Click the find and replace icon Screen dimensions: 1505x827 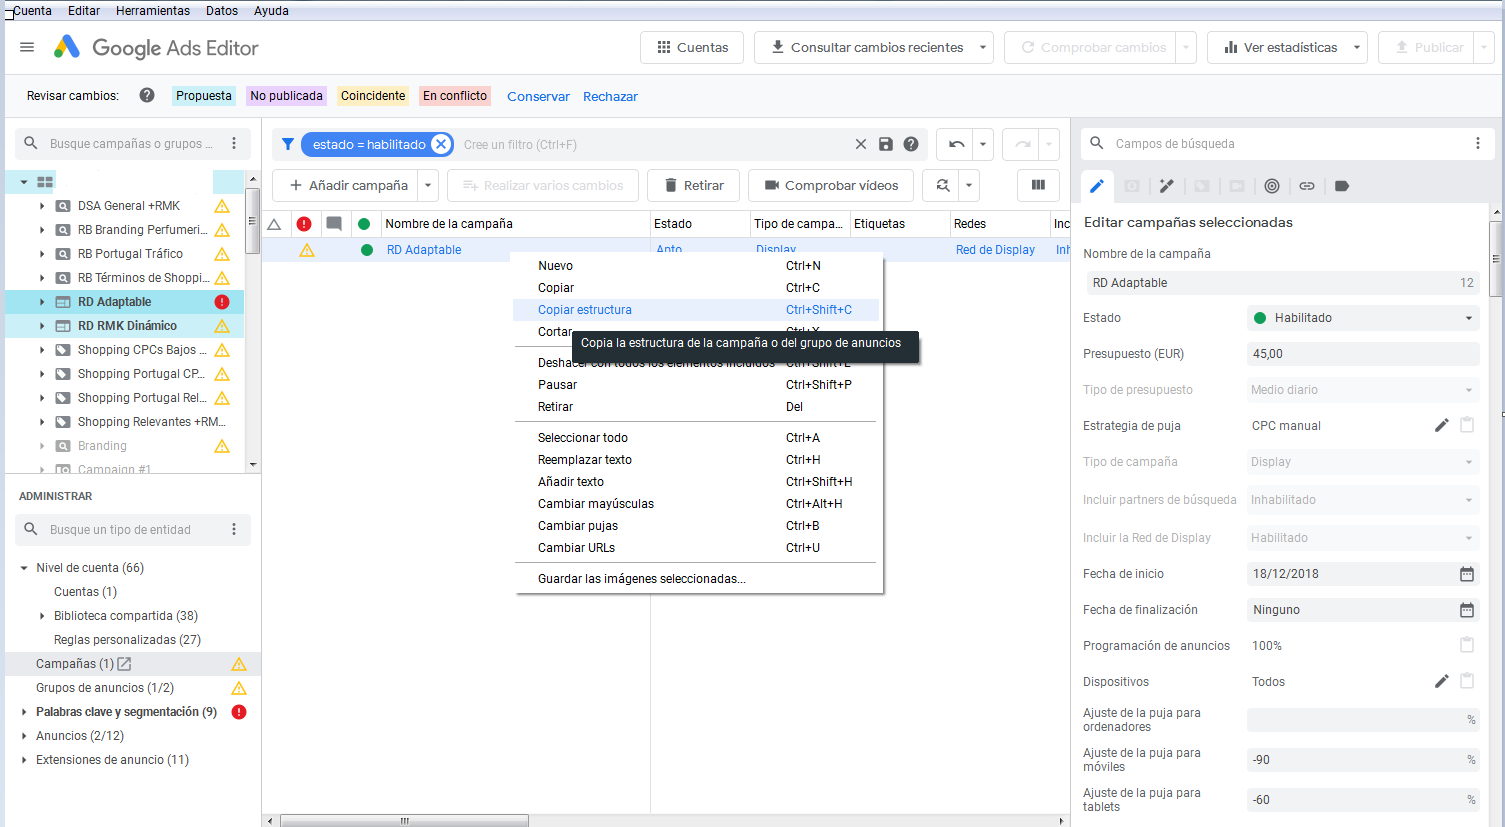[x=942, y=185]
